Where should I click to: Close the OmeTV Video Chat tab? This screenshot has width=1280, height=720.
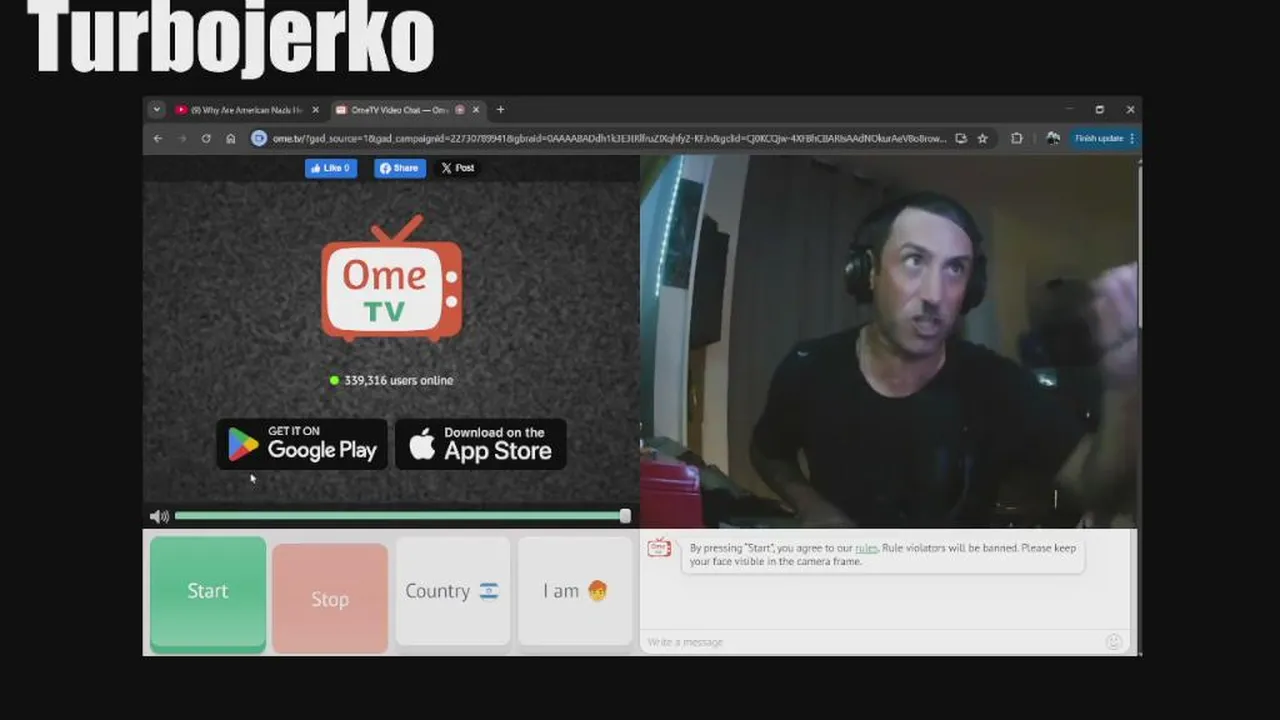(x=476, y=110)
